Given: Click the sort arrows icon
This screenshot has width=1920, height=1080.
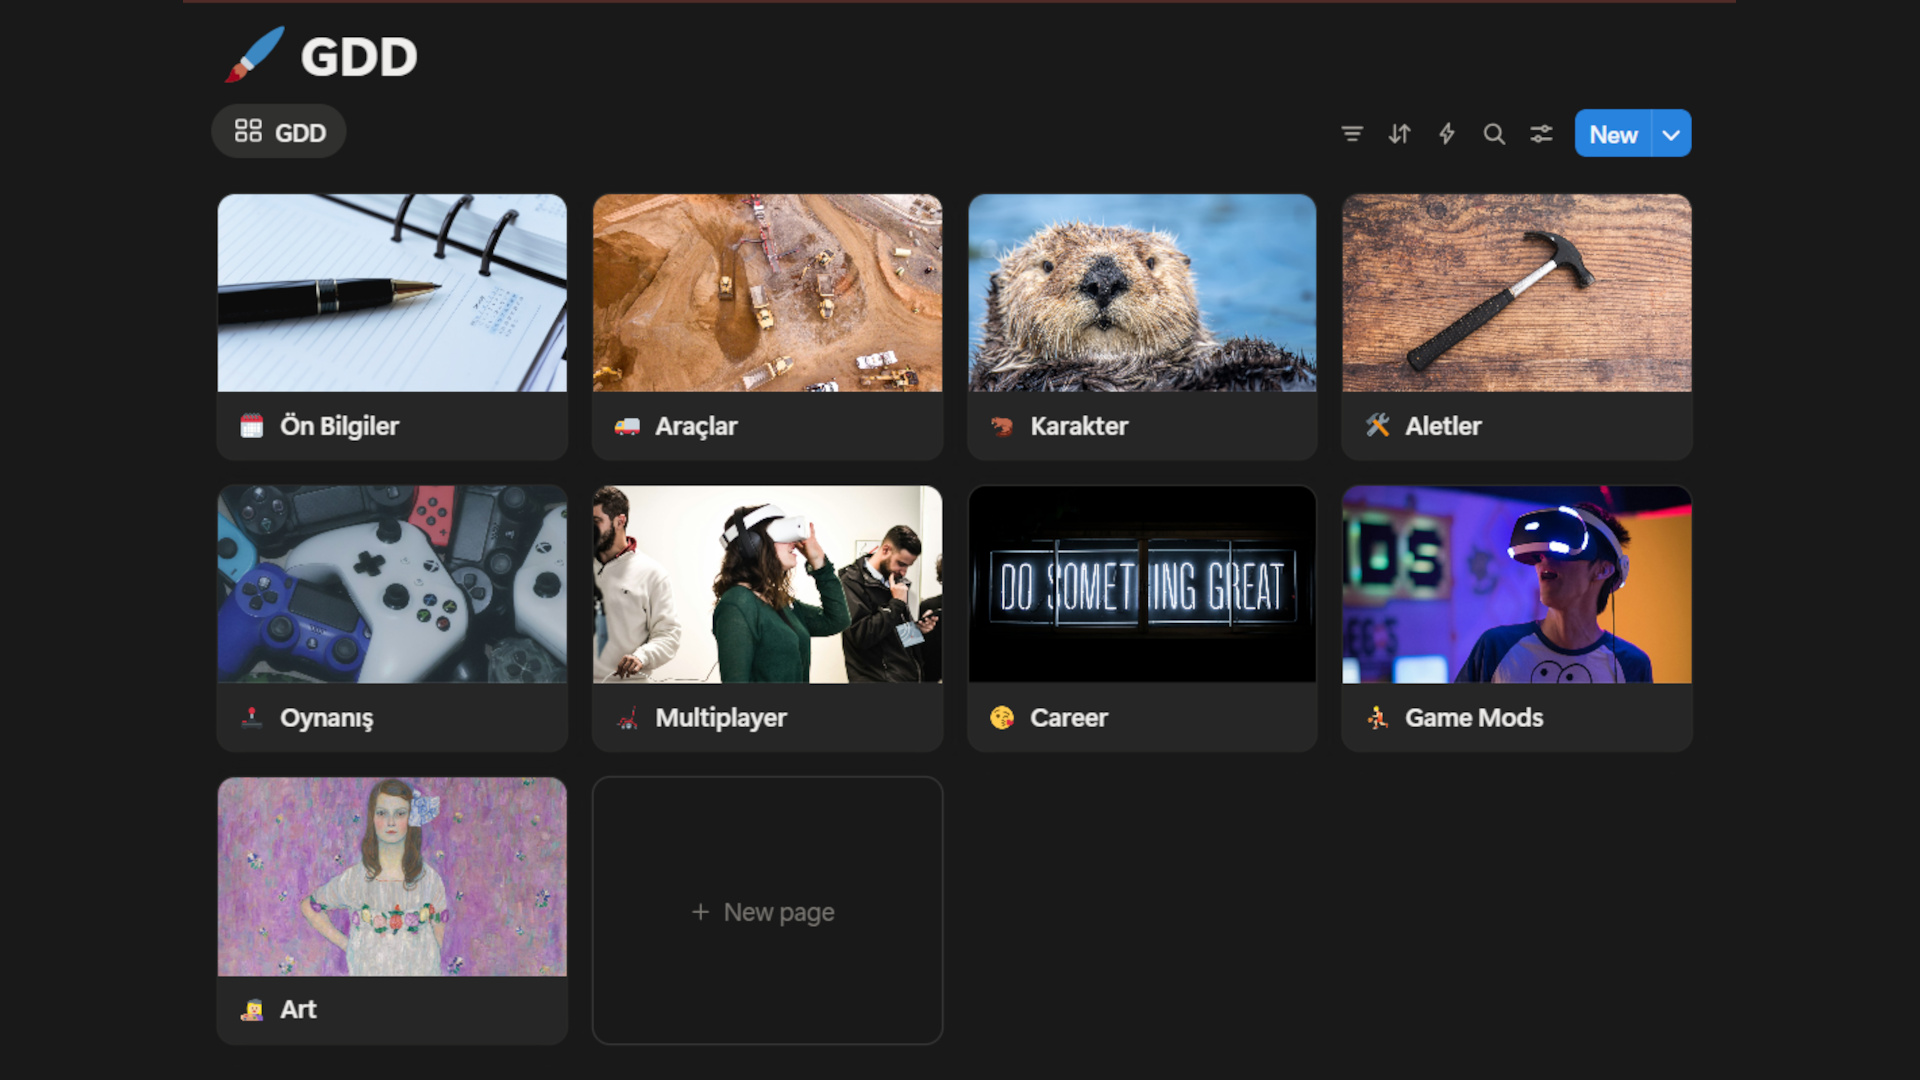Looking at the screenshot, I should click(x=1399, y=134).
